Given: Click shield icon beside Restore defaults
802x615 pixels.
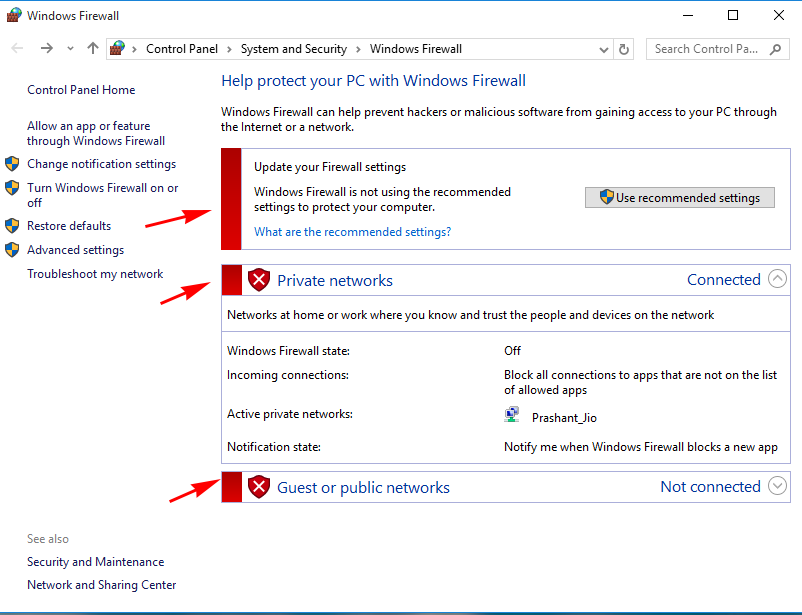Looking at the screenshot, I should 12,226.
